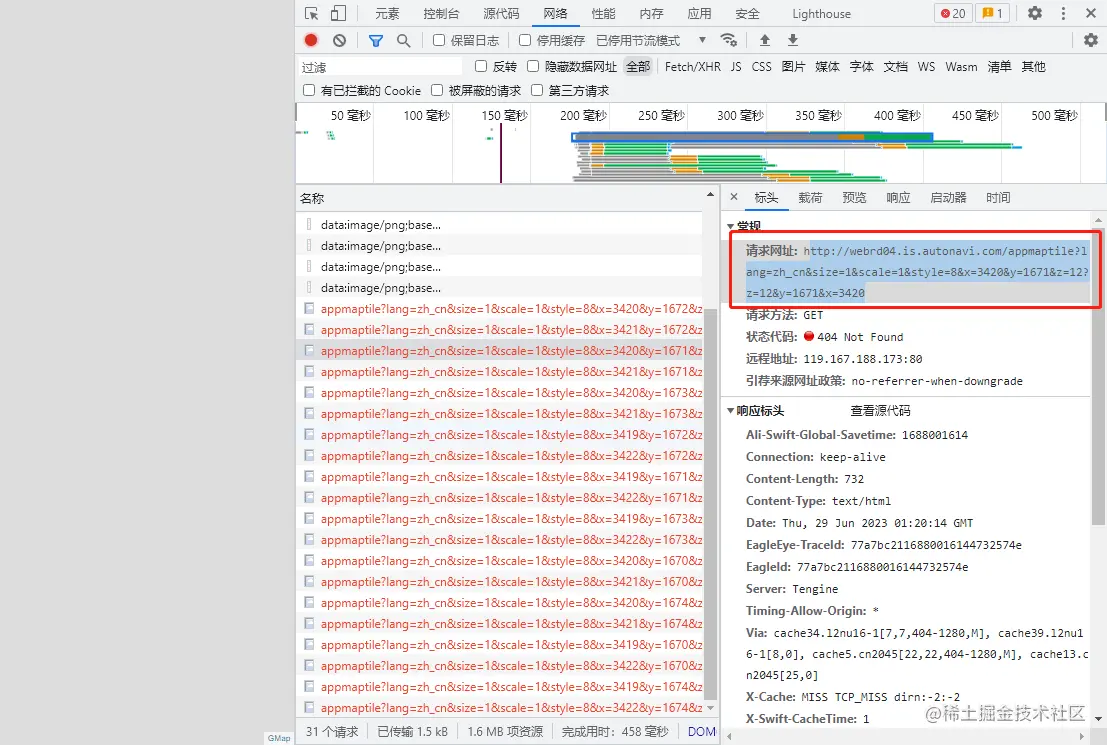Stop recording network log with red button
The width and height of the screenshot is (1107, 745).
click(x=311, y=40)
